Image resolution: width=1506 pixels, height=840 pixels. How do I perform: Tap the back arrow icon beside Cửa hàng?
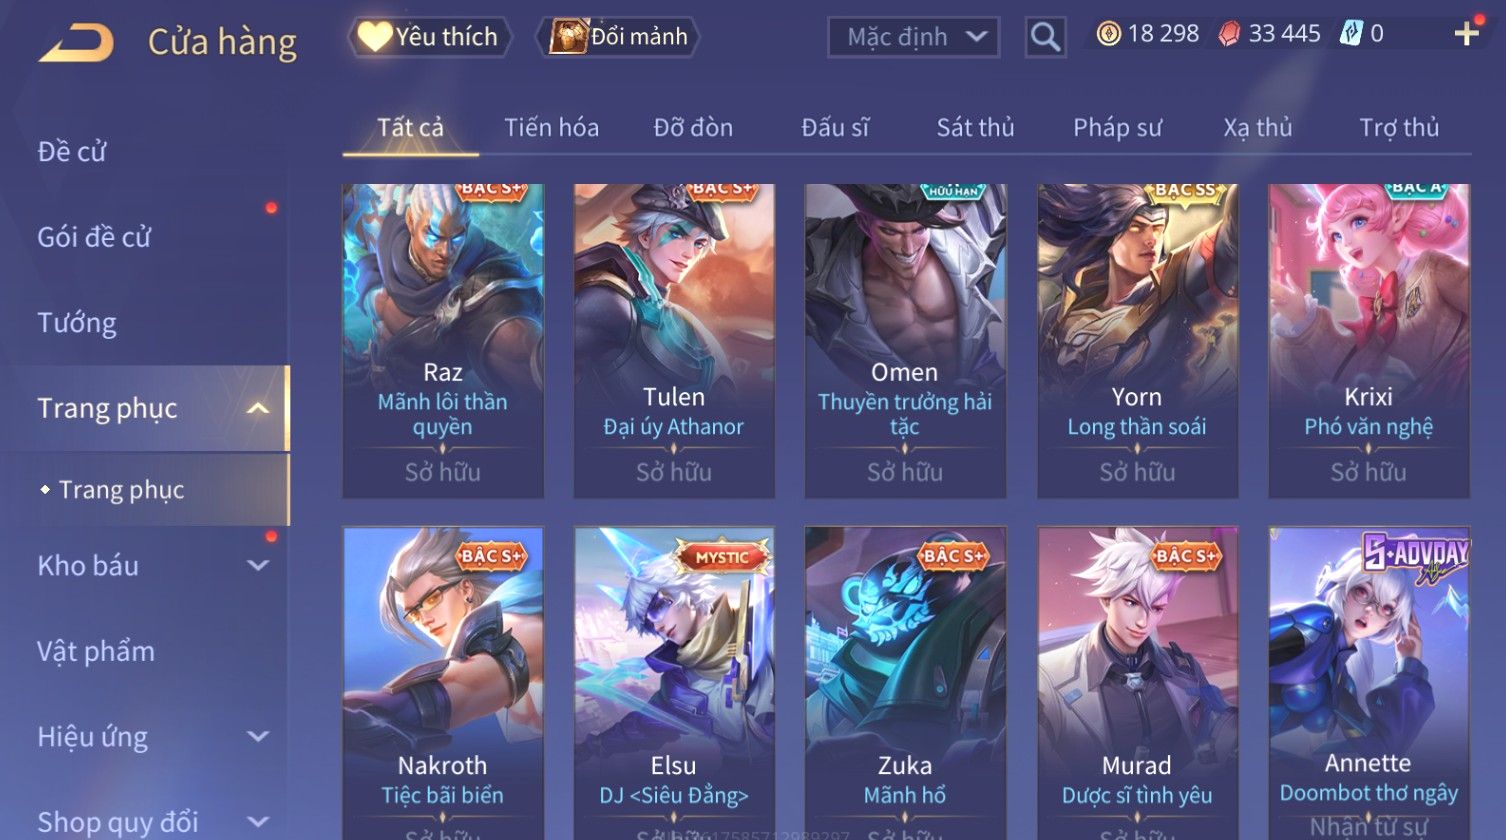click(76, 43)
